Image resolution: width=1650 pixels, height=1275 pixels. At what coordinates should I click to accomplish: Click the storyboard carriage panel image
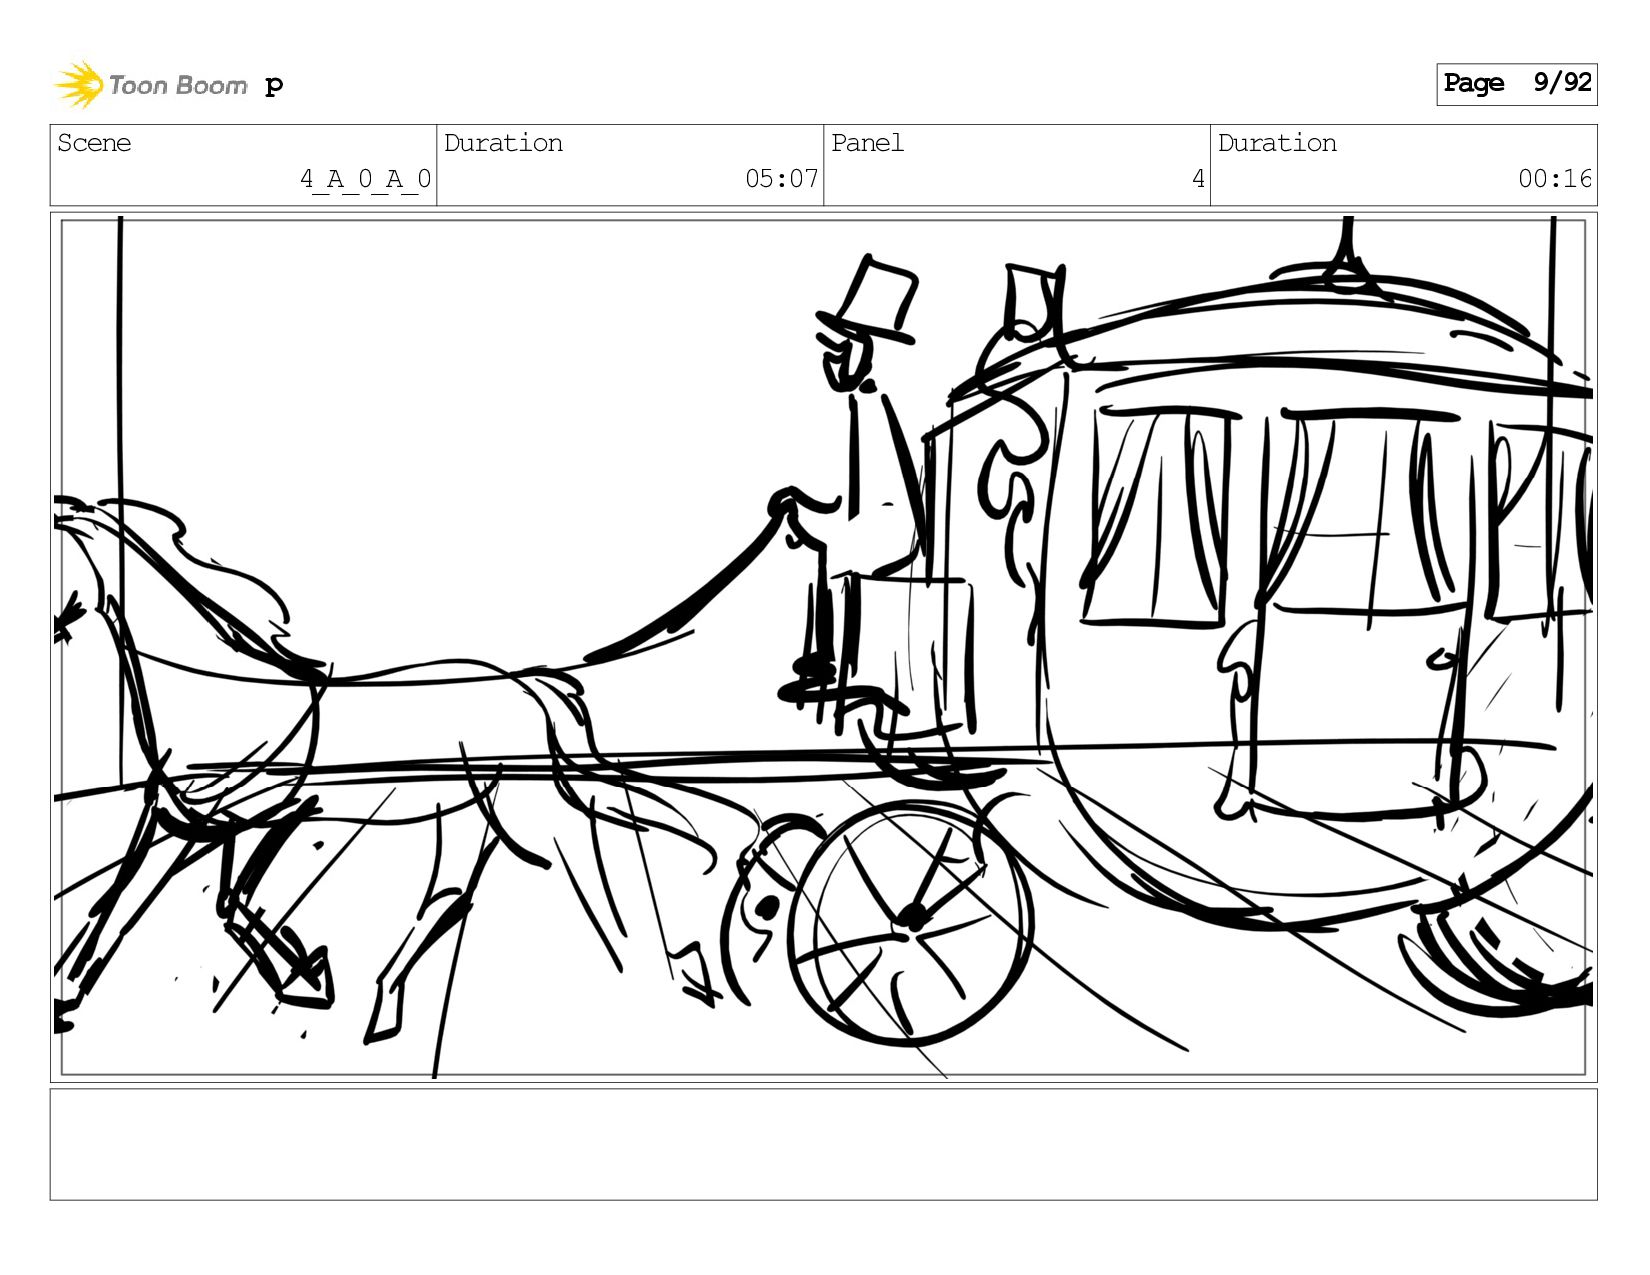click(823, 647)
